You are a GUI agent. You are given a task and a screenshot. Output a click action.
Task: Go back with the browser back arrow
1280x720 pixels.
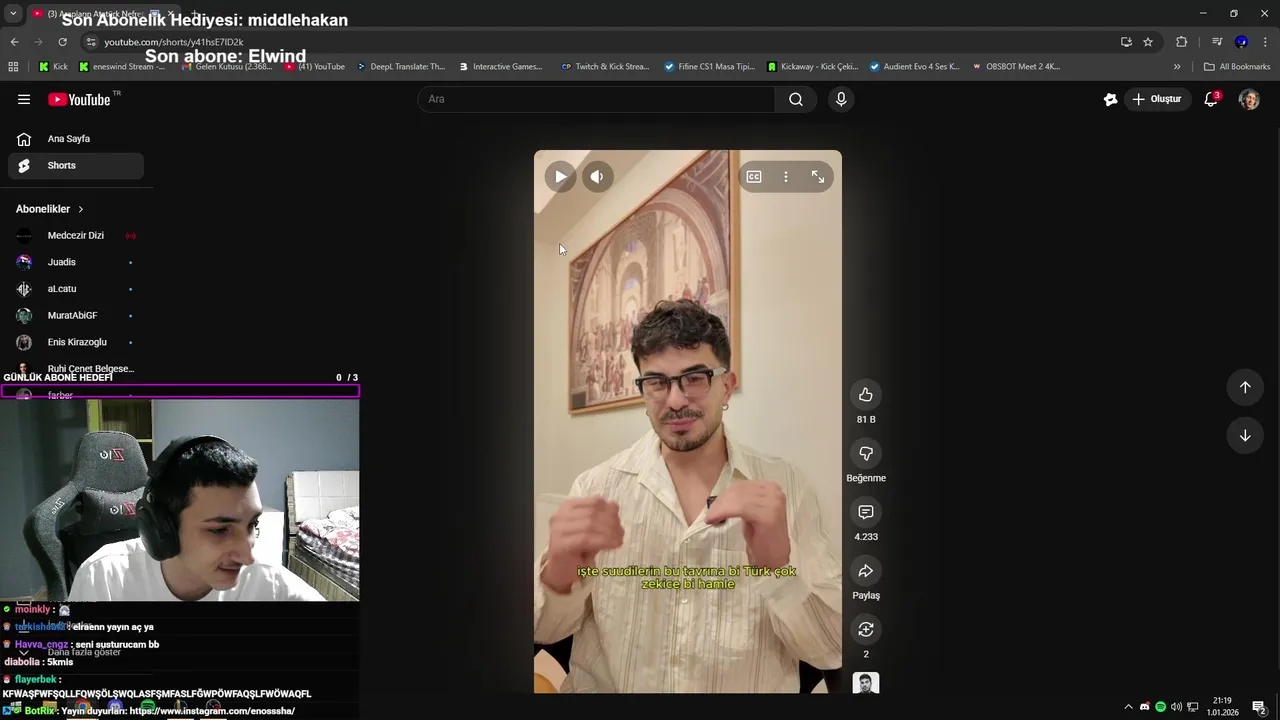14,42
